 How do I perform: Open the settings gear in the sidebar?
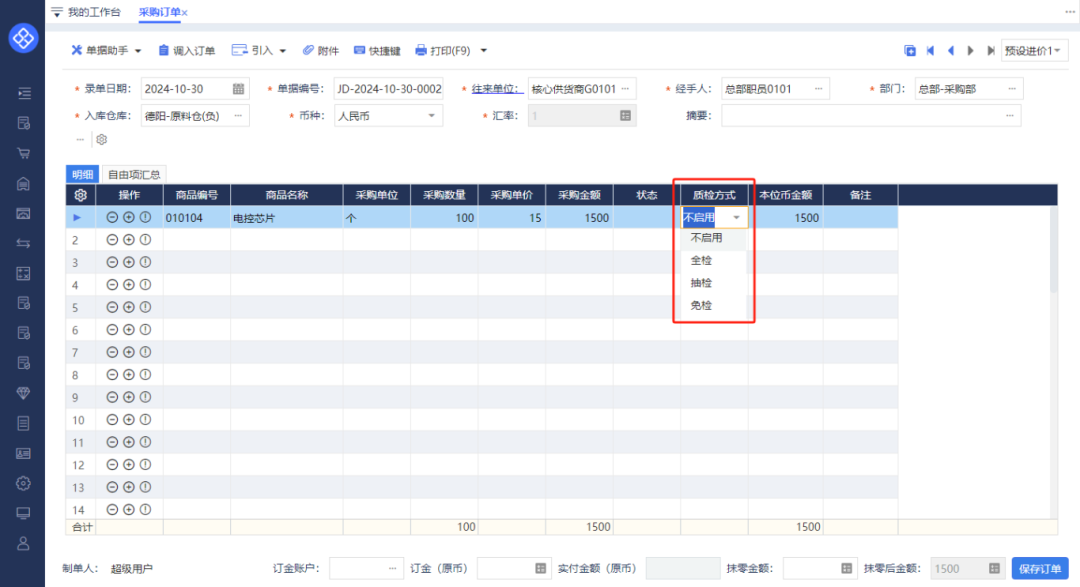(23, 483)
